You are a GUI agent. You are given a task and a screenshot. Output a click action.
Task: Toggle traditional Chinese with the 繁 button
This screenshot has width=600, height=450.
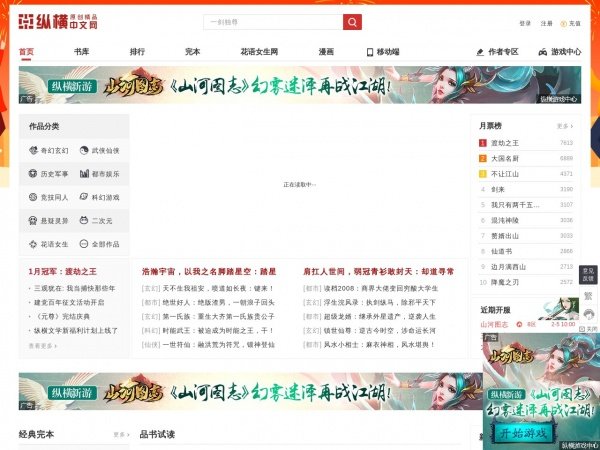(588, 296)
